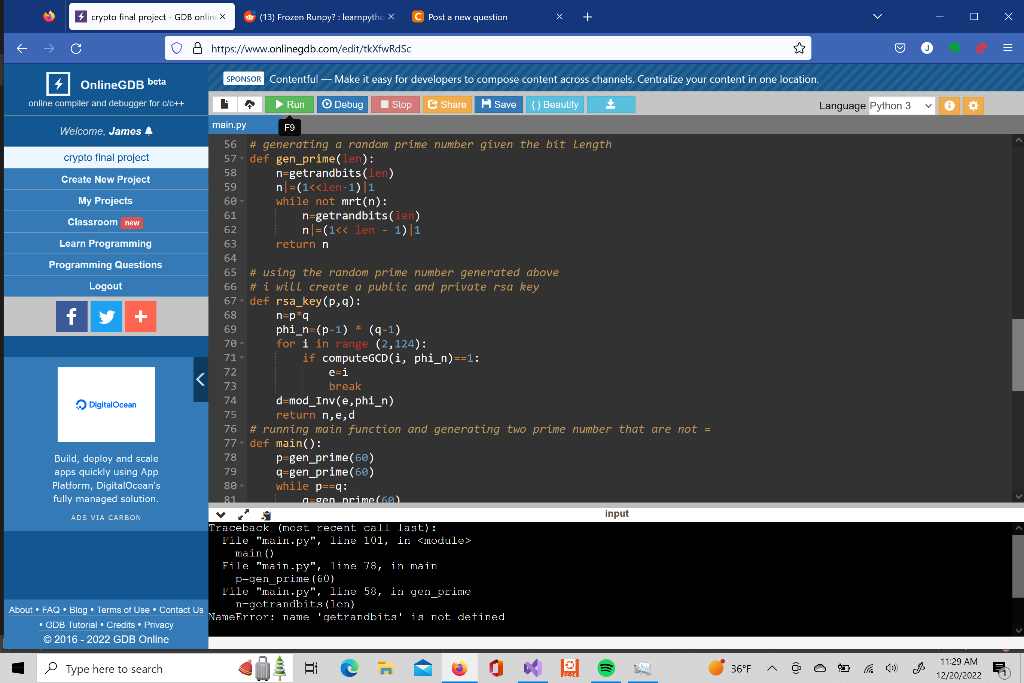Open the main.py editor tab
Screen dimensions: 1024x683
231,125
